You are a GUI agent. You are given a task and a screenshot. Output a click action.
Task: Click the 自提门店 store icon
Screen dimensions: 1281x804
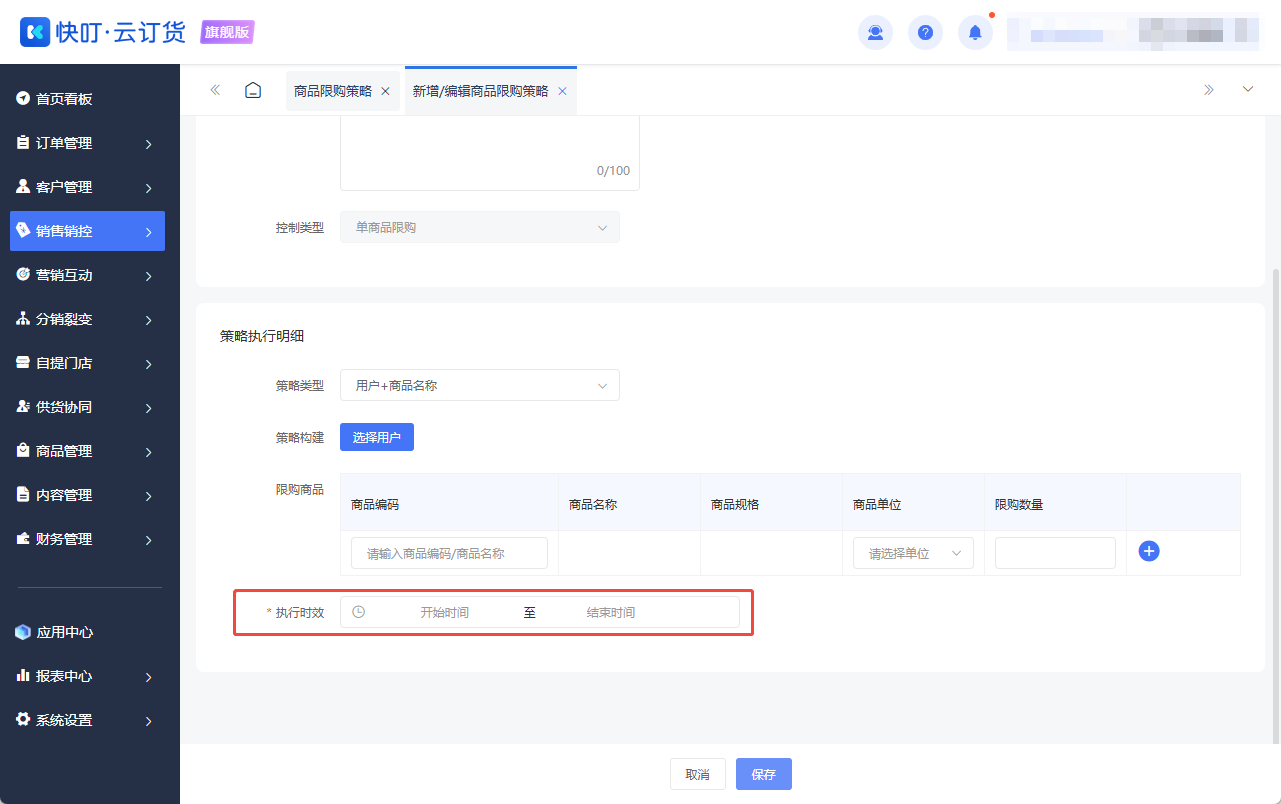23,362
